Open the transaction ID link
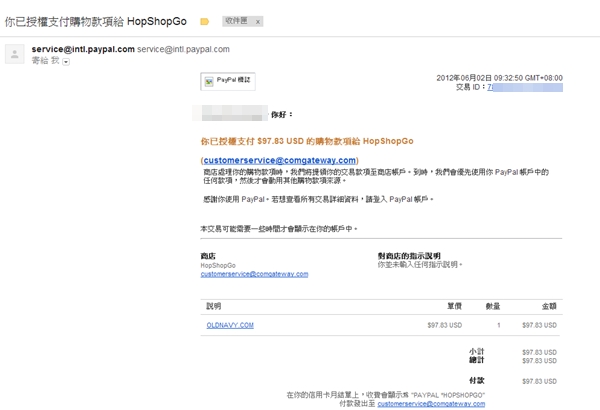Screen dimensions: 600x410 pyautogui.click(x=525, y=87)
